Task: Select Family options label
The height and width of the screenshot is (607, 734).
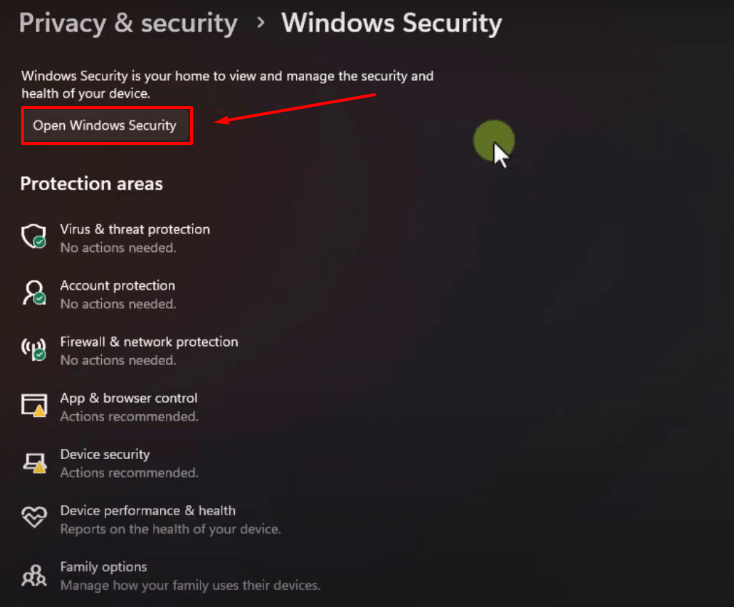Action: (x=103, y=567)
